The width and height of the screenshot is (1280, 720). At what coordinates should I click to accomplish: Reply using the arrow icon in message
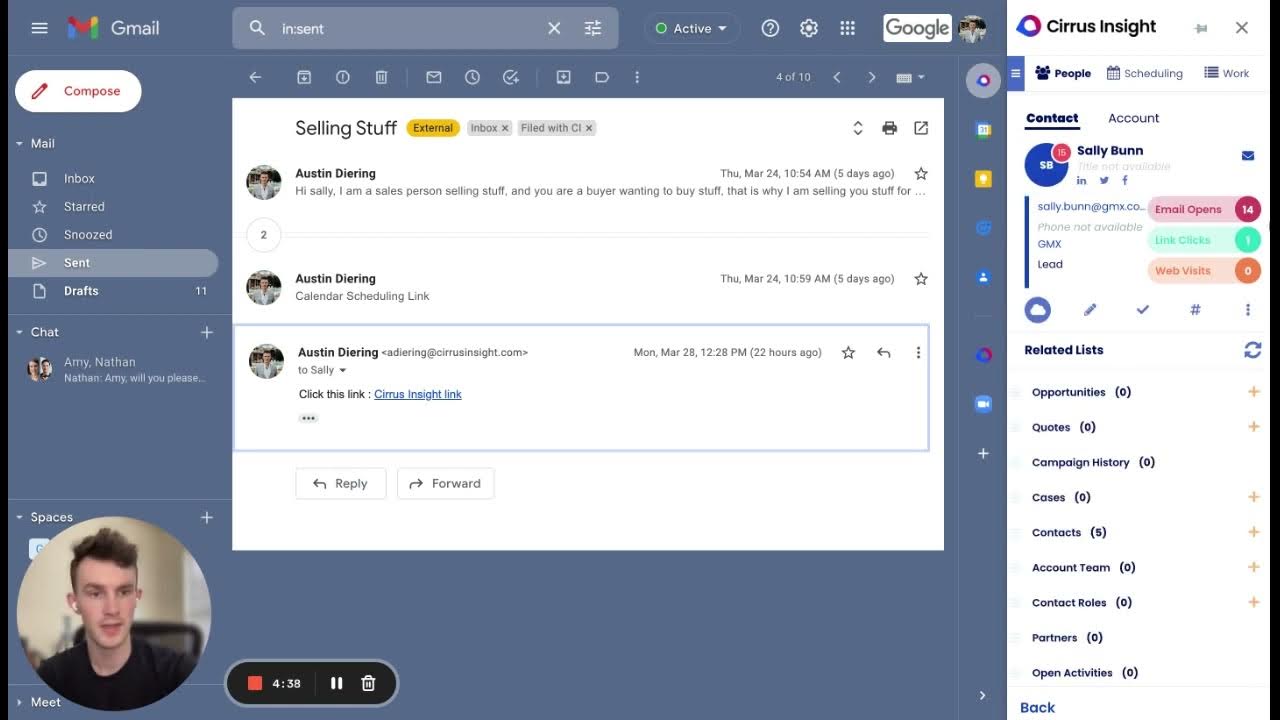884,352
